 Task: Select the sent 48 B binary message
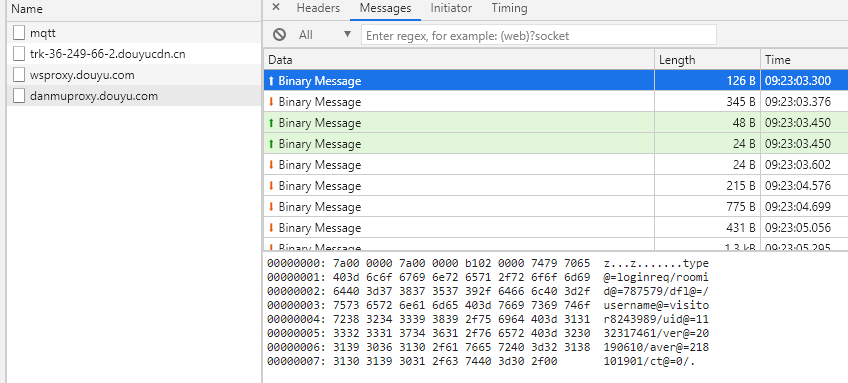point(555,123)
